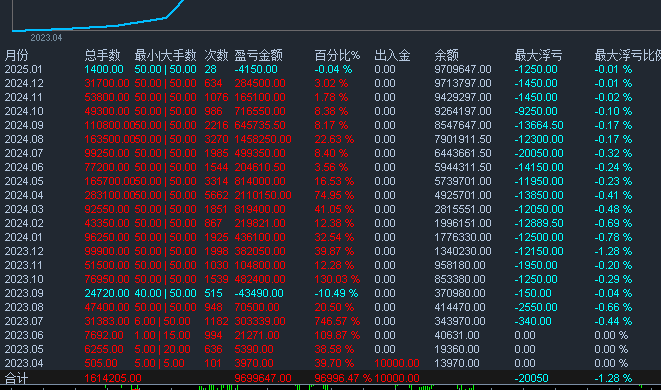
Task: Click deposit value 10000.00 in 2023.04 row
Action: pyautogui.click(x=397, y=363)
